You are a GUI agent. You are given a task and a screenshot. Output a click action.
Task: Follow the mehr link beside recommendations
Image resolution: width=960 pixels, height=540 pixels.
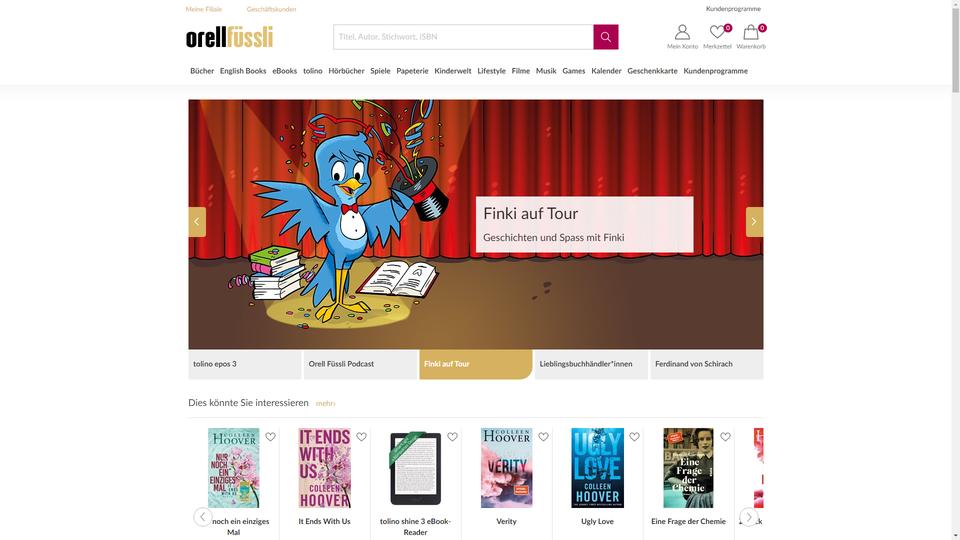click(325, 403)
